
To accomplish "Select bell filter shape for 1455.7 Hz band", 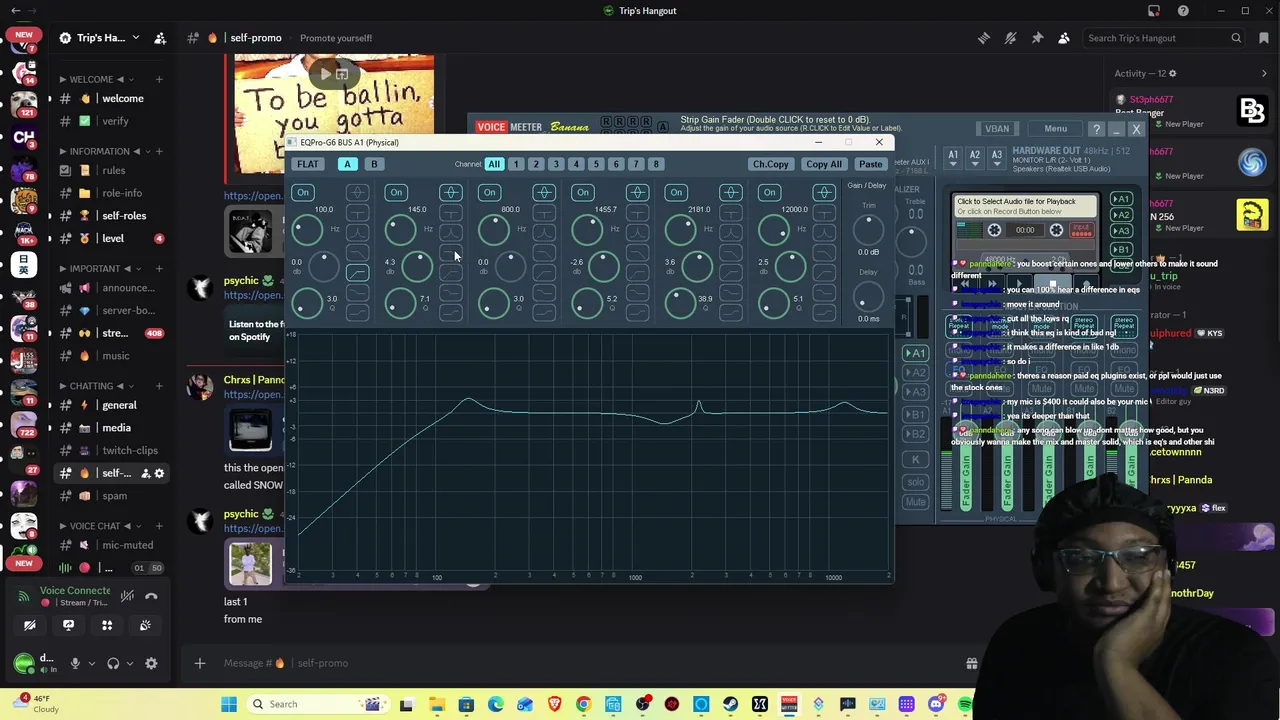I will (x=637, y=192).
